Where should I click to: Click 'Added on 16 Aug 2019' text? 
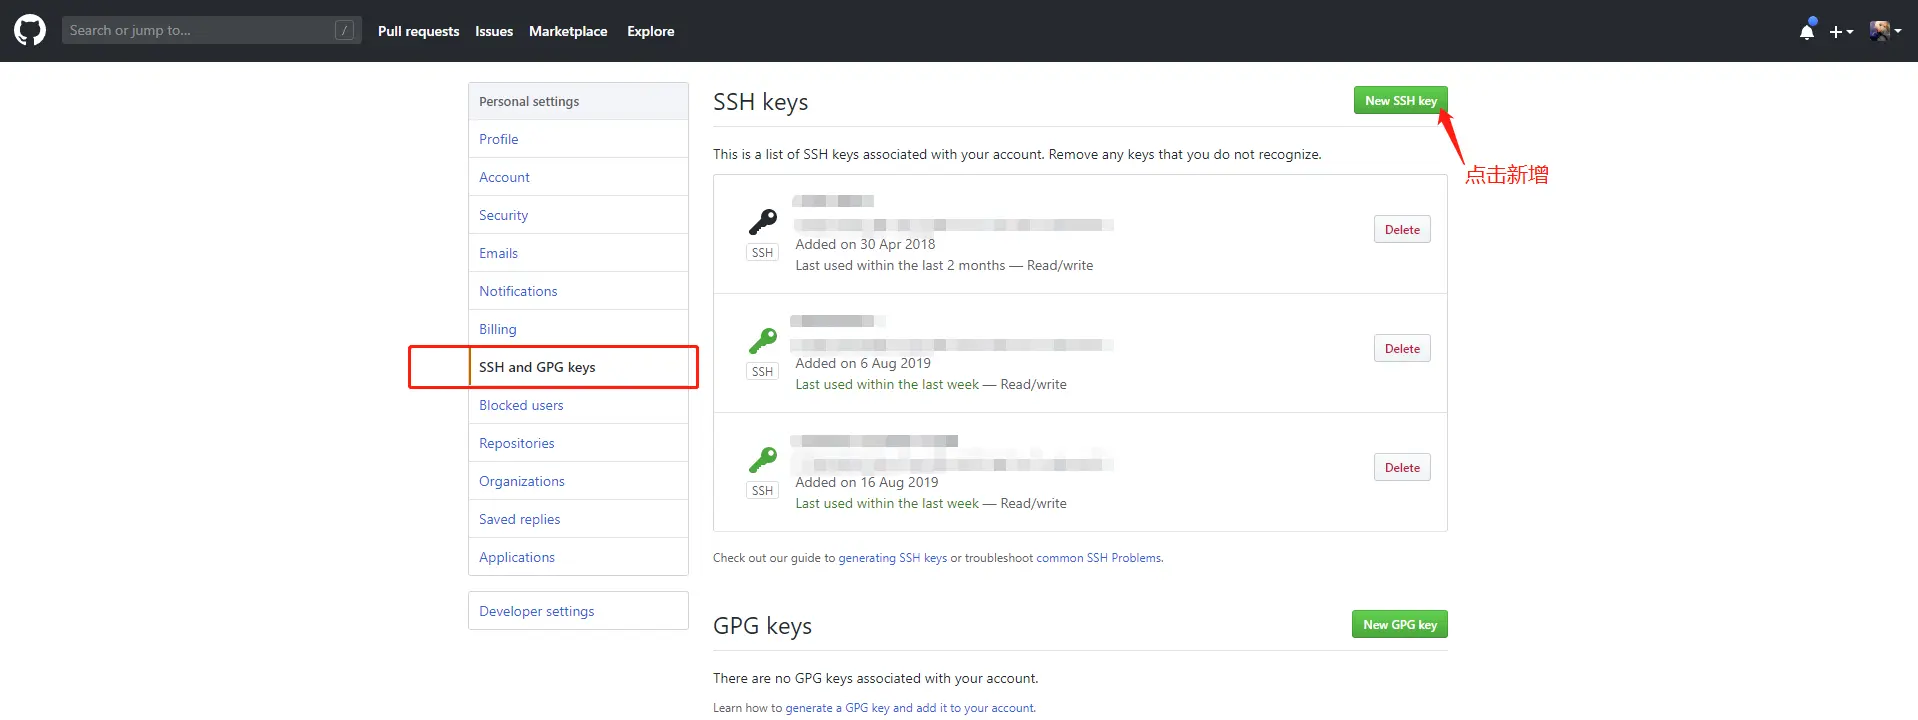coord(867,482)
